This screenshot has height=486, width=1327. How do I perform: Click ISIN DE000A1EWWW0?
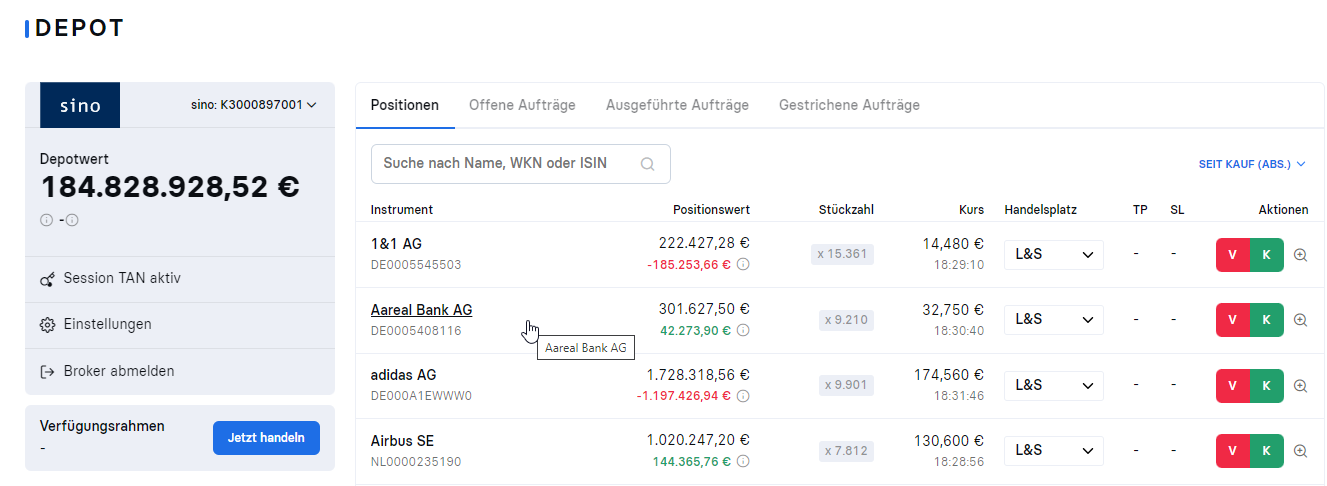[421, 396]
